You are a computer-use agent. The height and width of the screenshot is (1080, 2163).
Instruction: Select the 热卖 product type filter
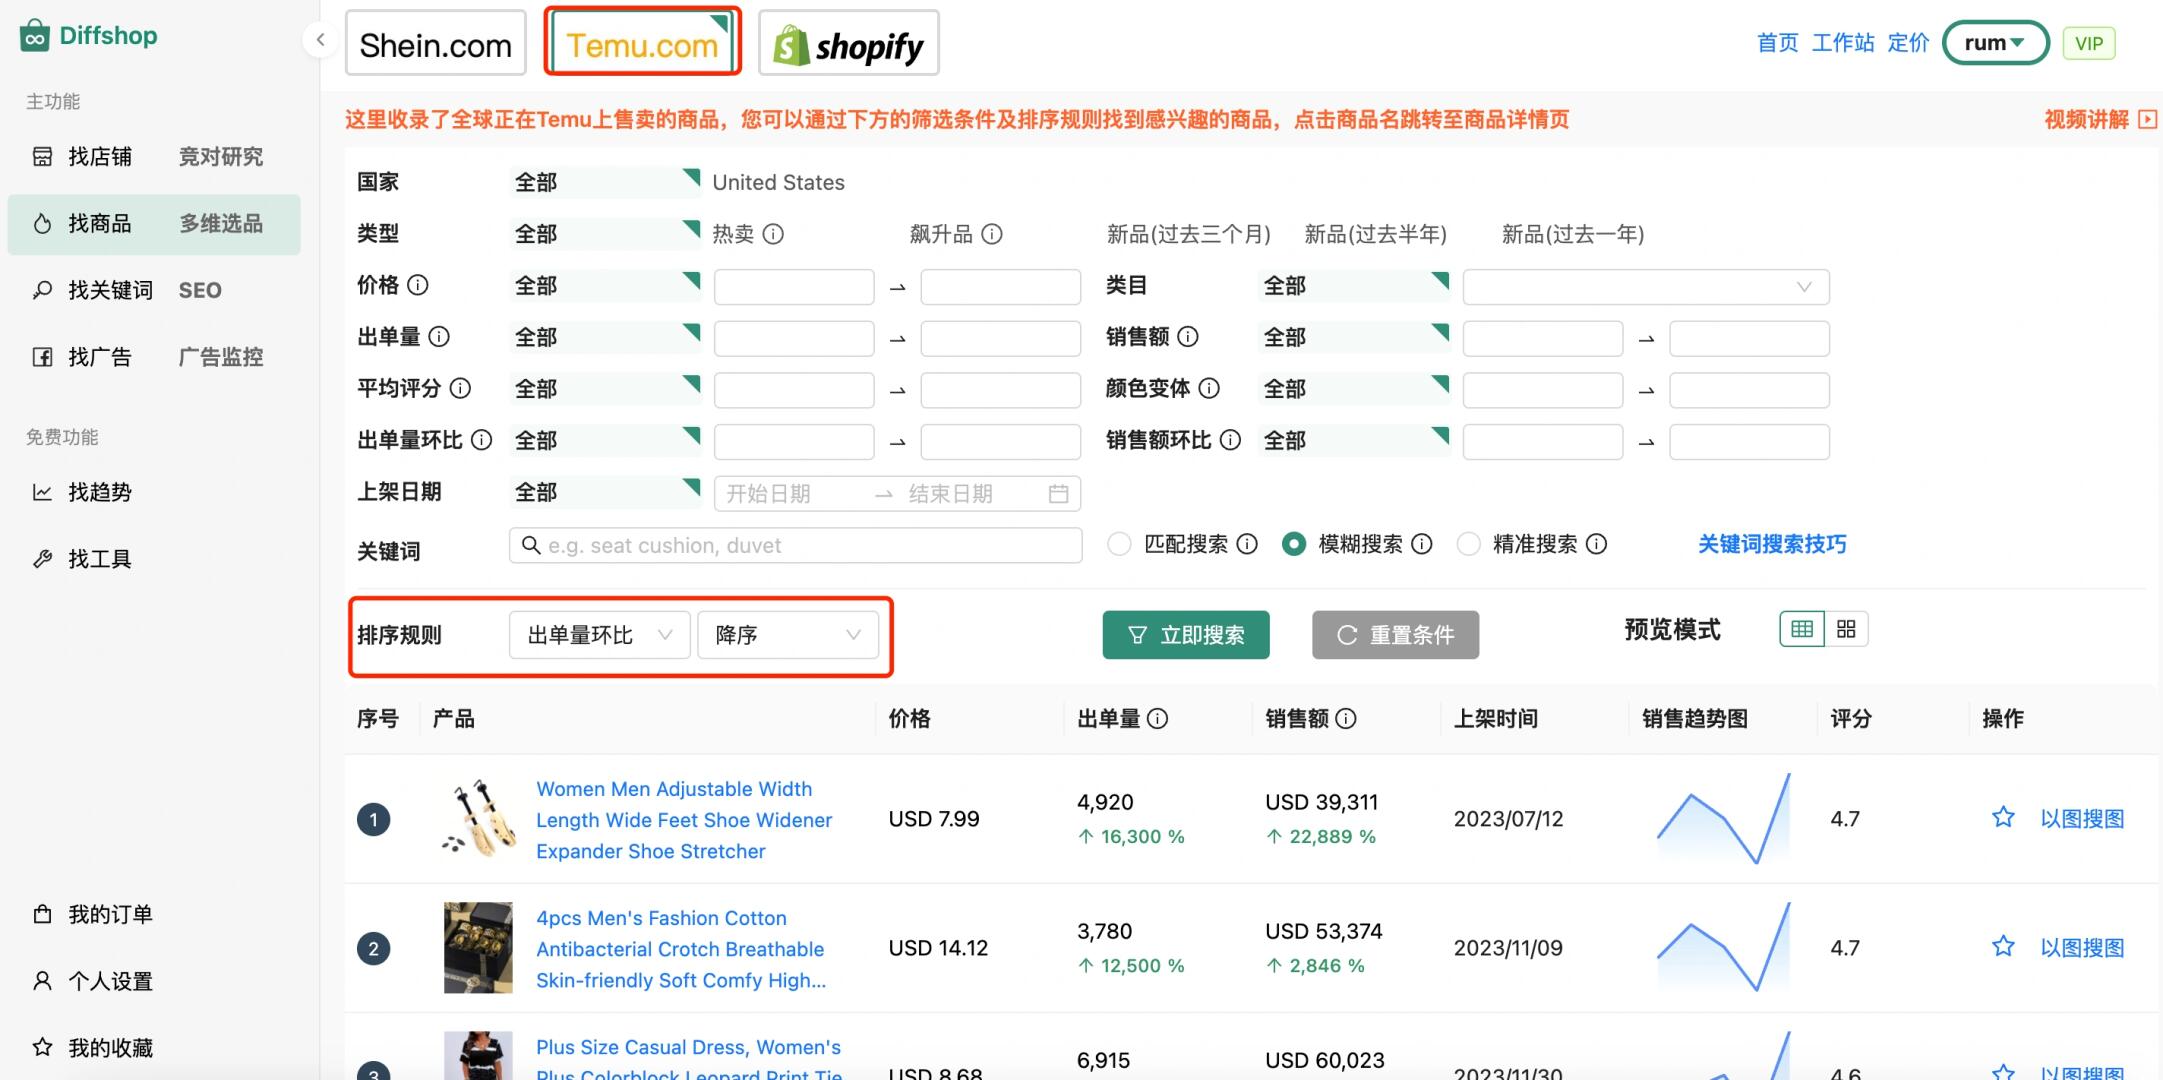tap(733, 234)
